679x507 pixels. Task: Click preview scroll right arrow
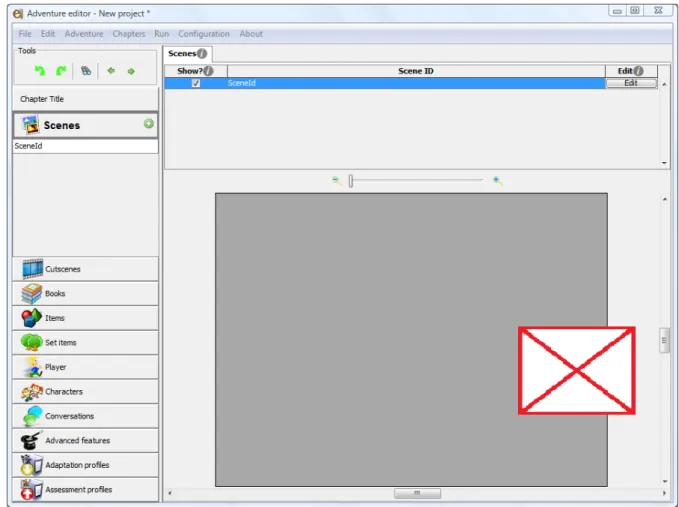(x=664, y=493)
